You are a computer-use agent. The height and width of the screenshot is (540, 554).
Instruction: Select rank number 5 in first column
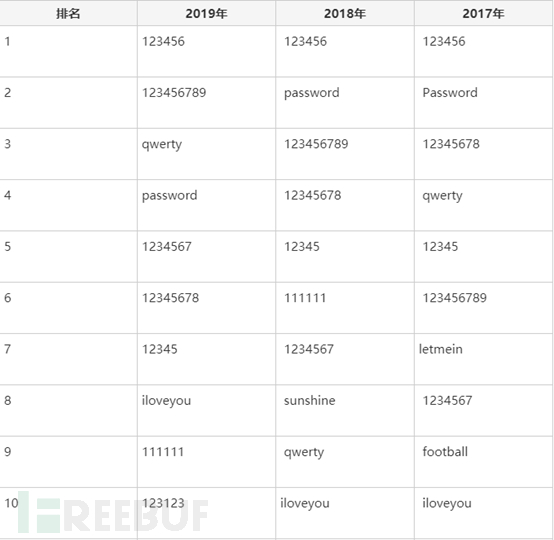[8, 247]
